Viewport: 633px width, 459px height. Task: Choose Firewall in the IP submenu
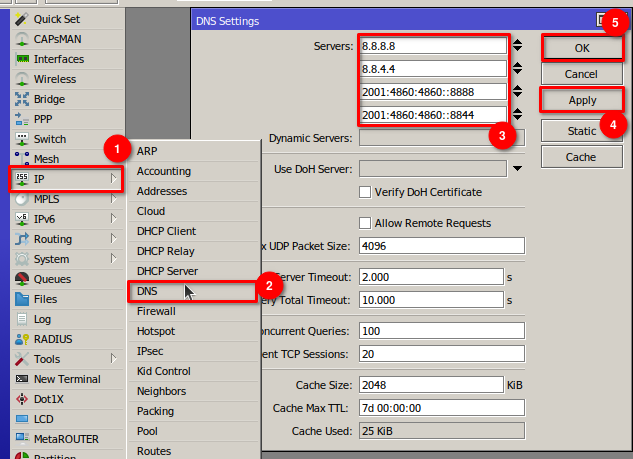[156, 311]
